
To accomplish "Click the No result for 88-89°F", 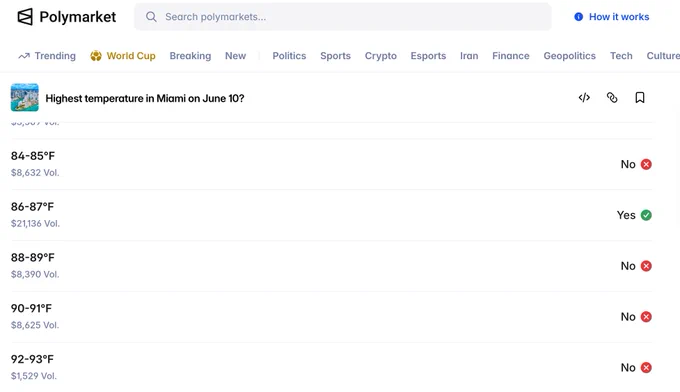I will point(628,266).
